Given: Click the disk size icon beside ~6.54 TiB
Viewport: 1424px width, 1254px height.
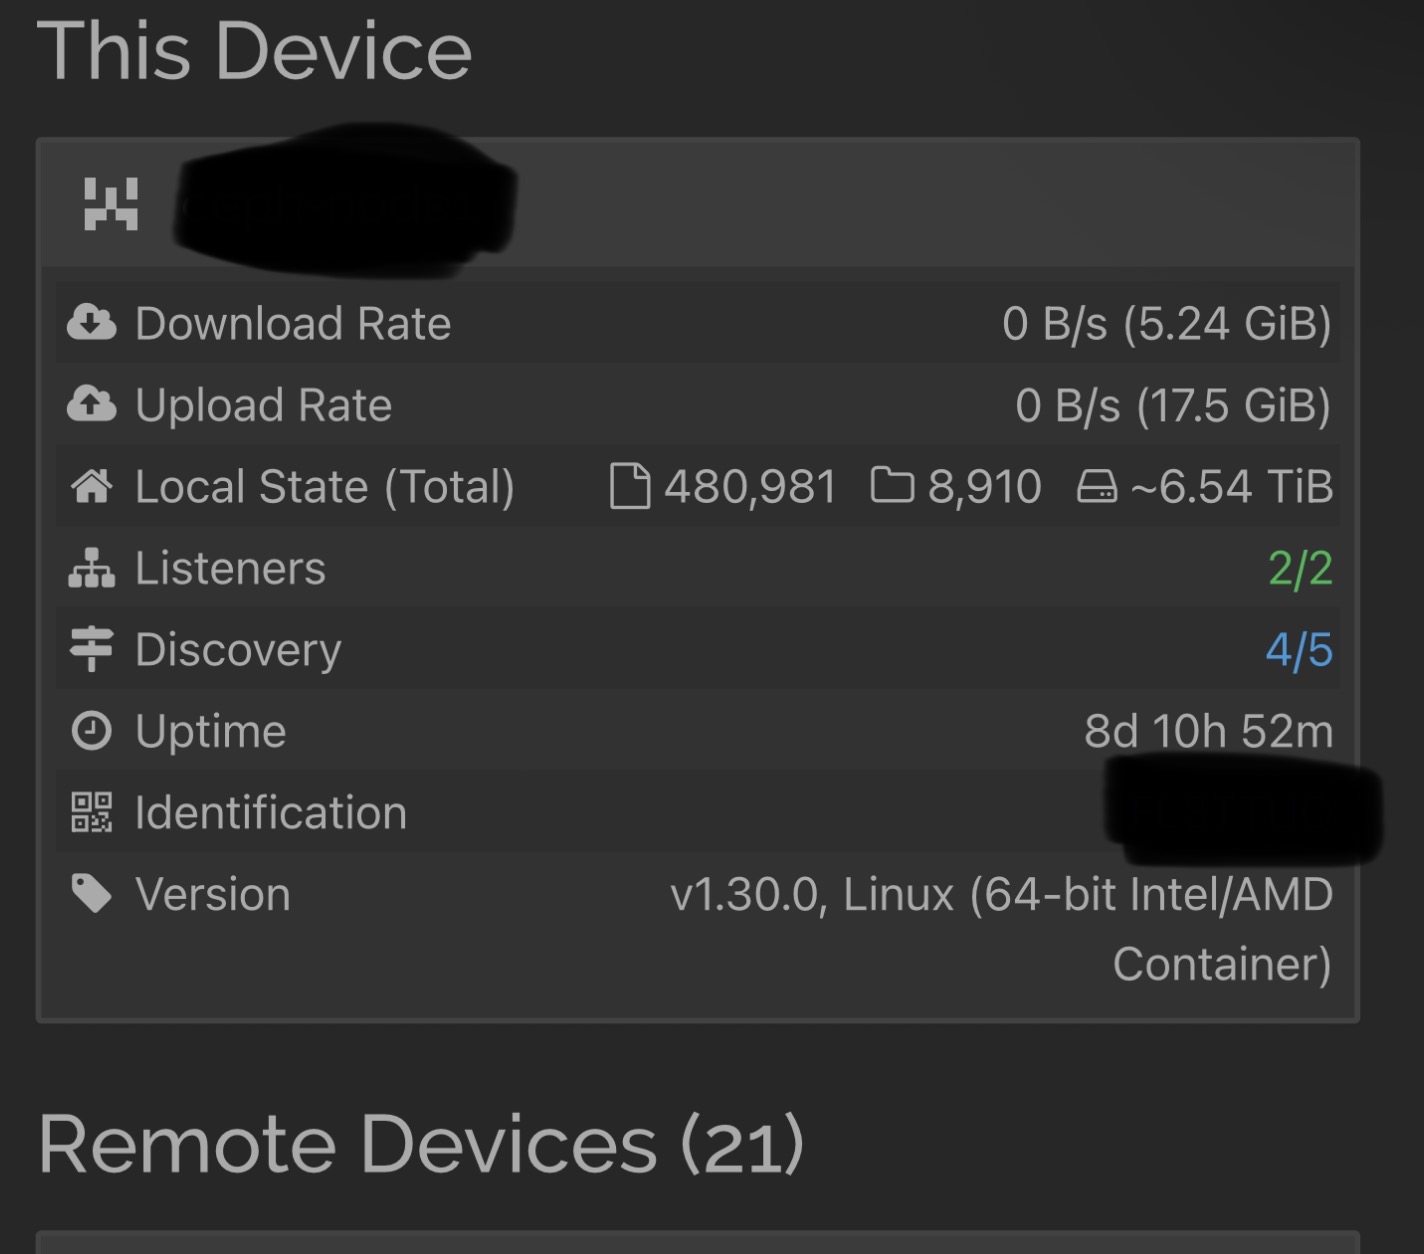Looking at the screenshot, I should point(1097,487).
